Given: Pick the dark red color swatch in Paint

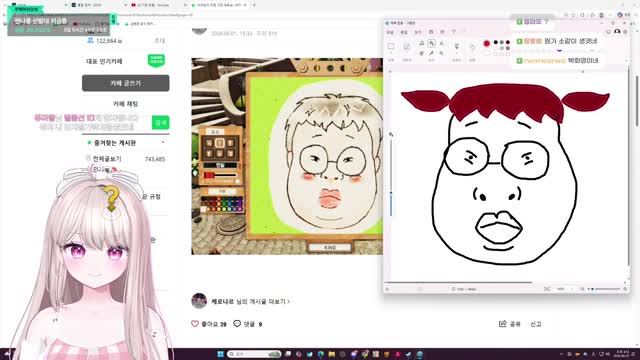Looking at the screenshot, I should tap(507, 42).
